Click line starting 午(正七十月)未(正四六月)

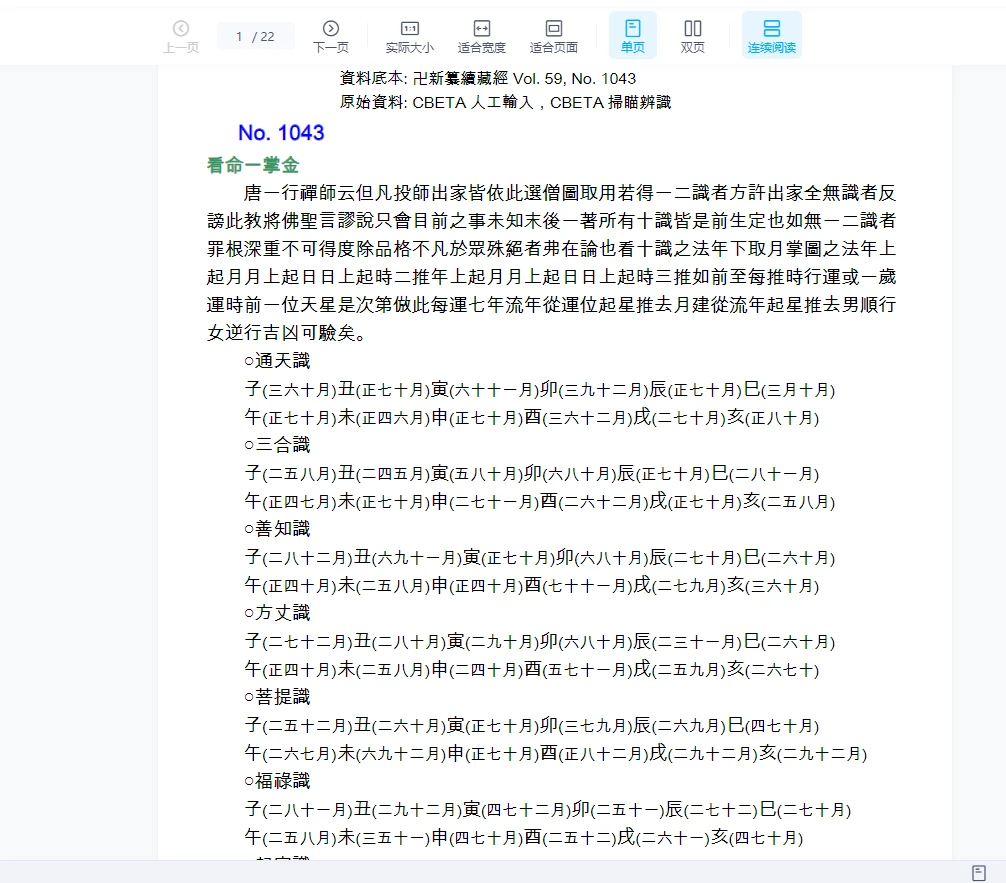coord(532,417)
